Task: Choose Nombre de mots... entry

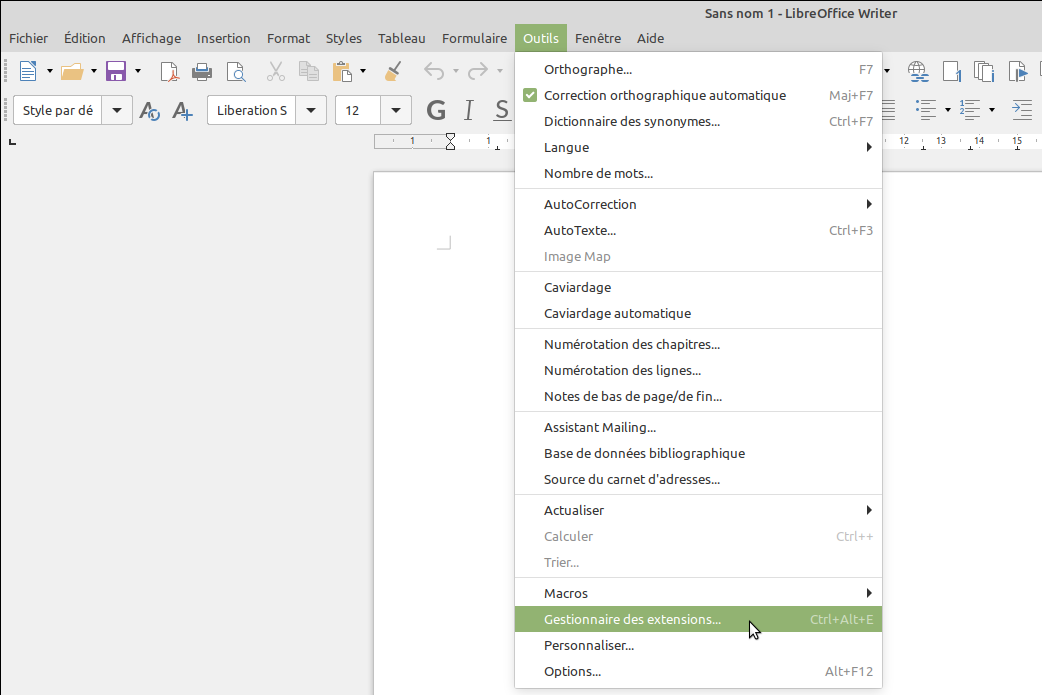Action: click(x=598, y=173)
